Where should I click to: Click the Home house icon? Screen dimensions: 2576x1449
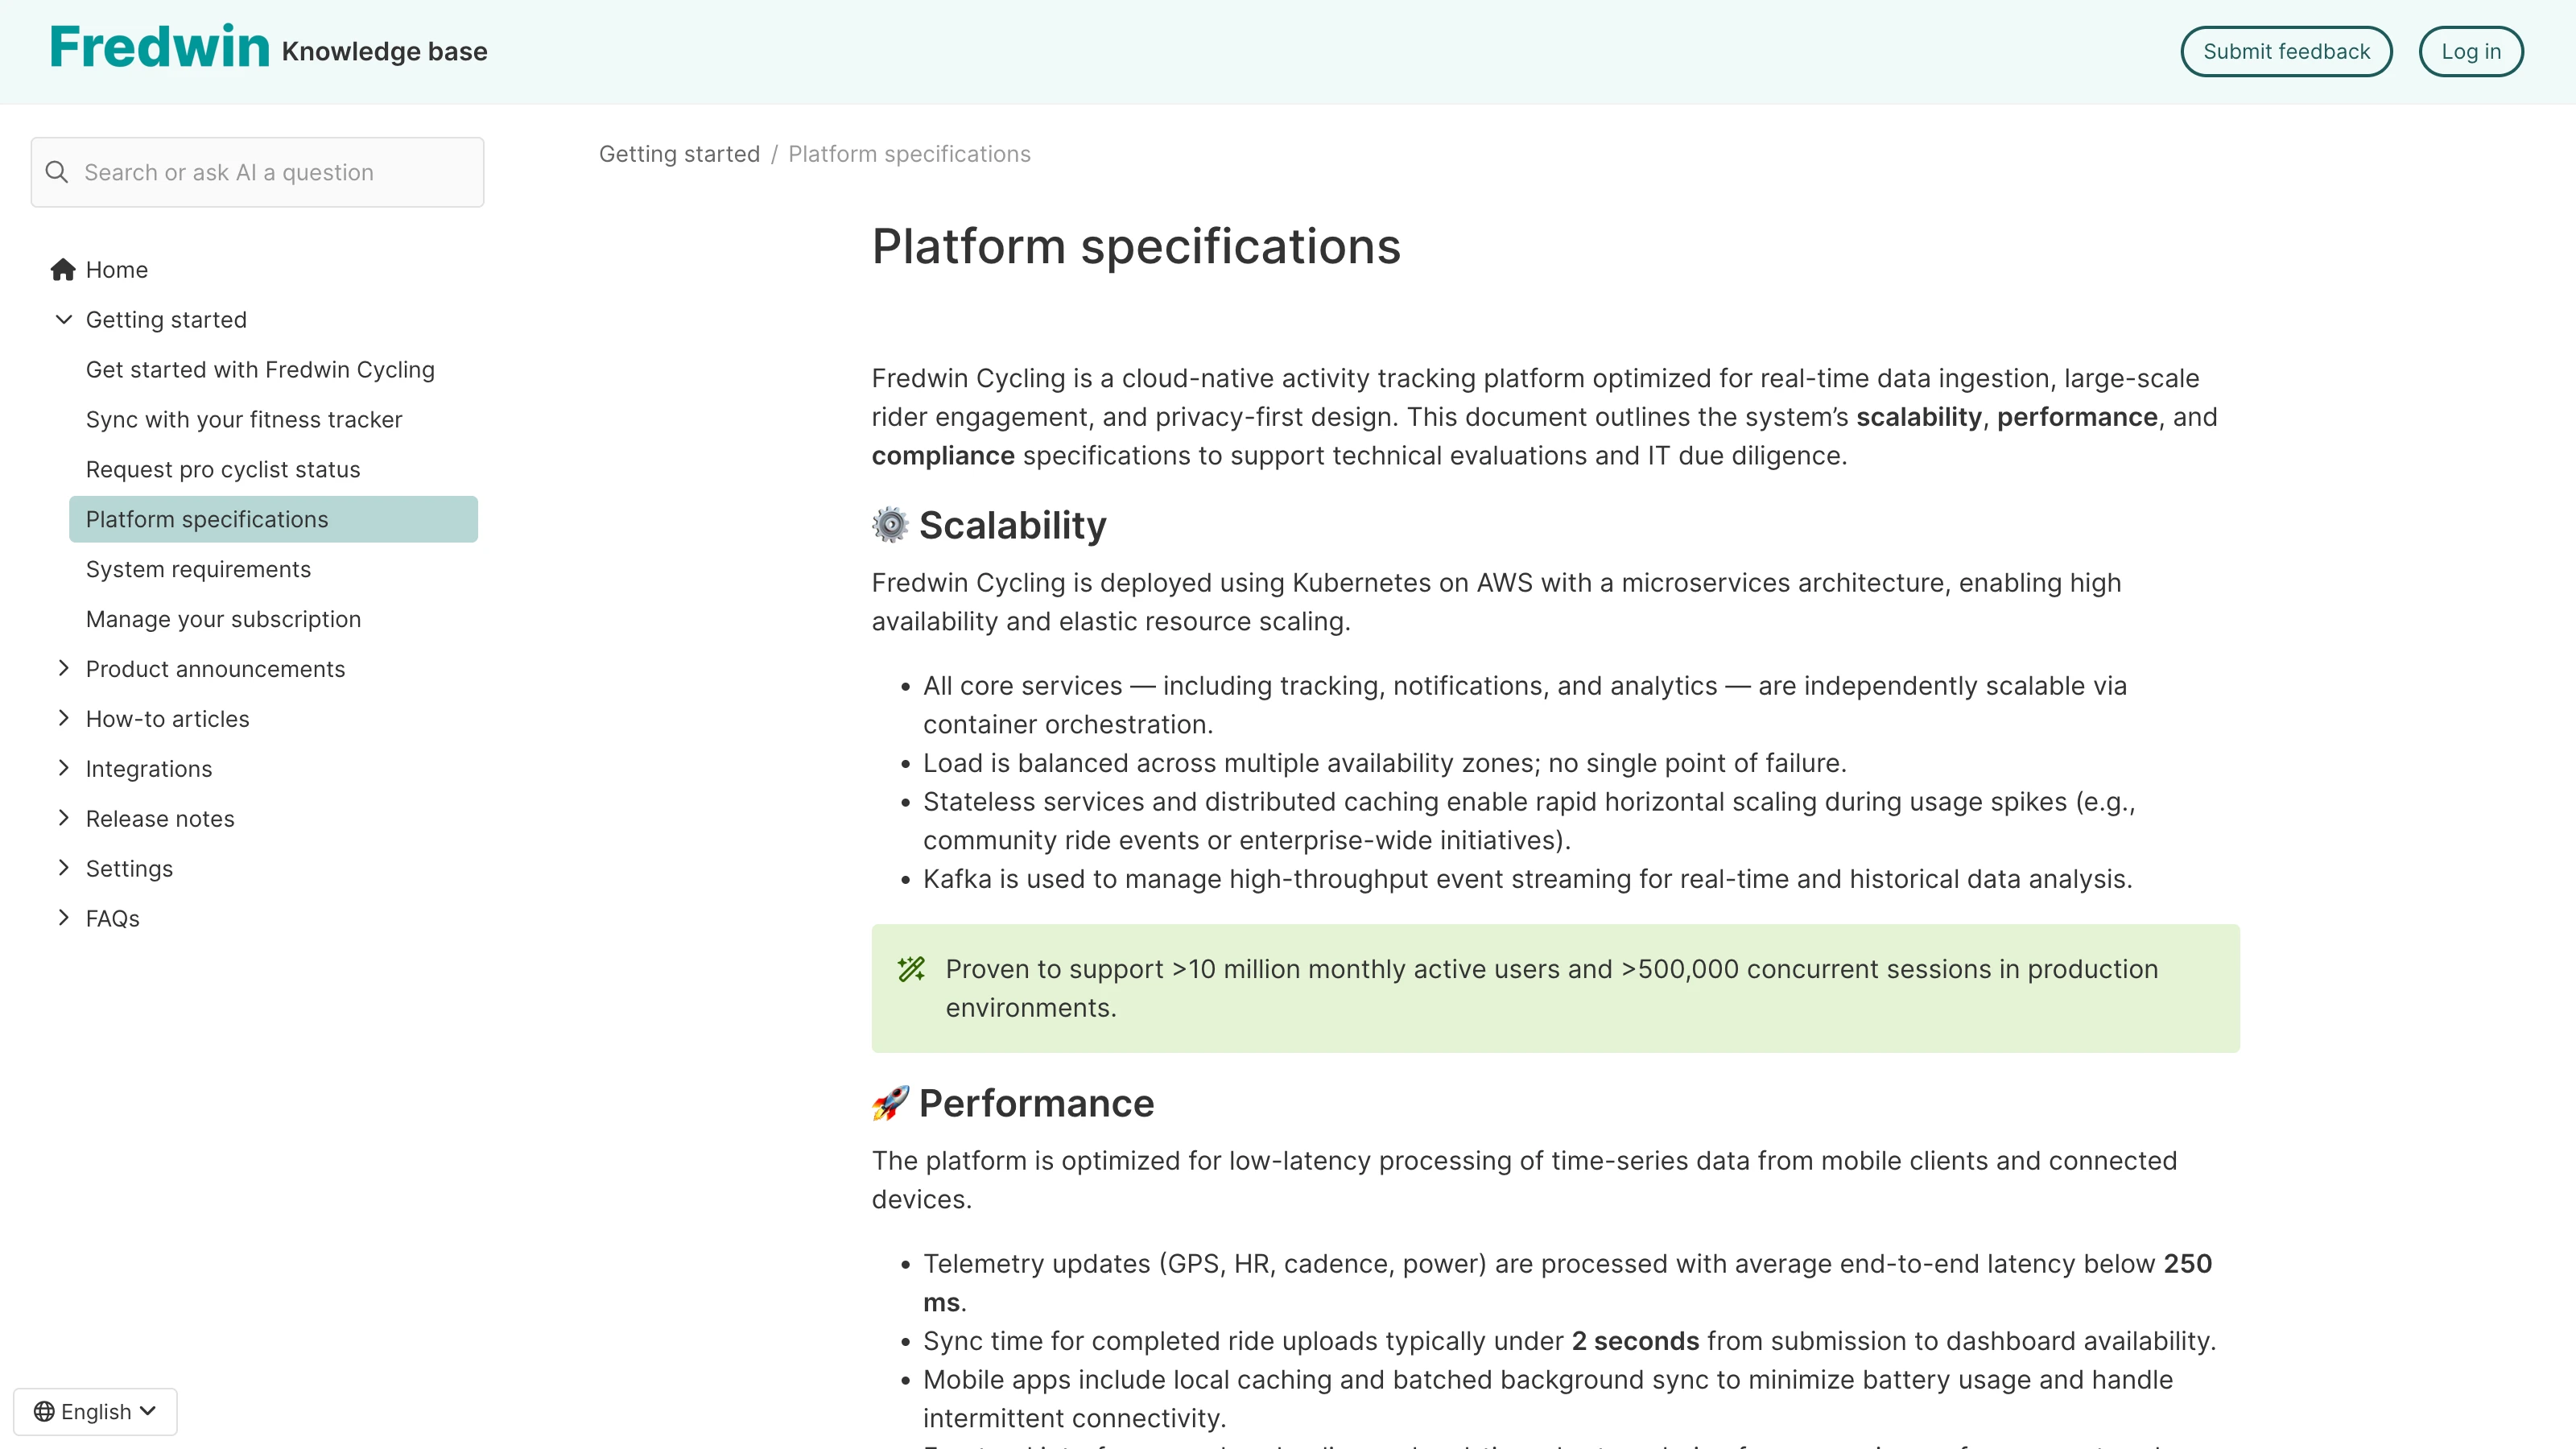click(x=63, y=270)
